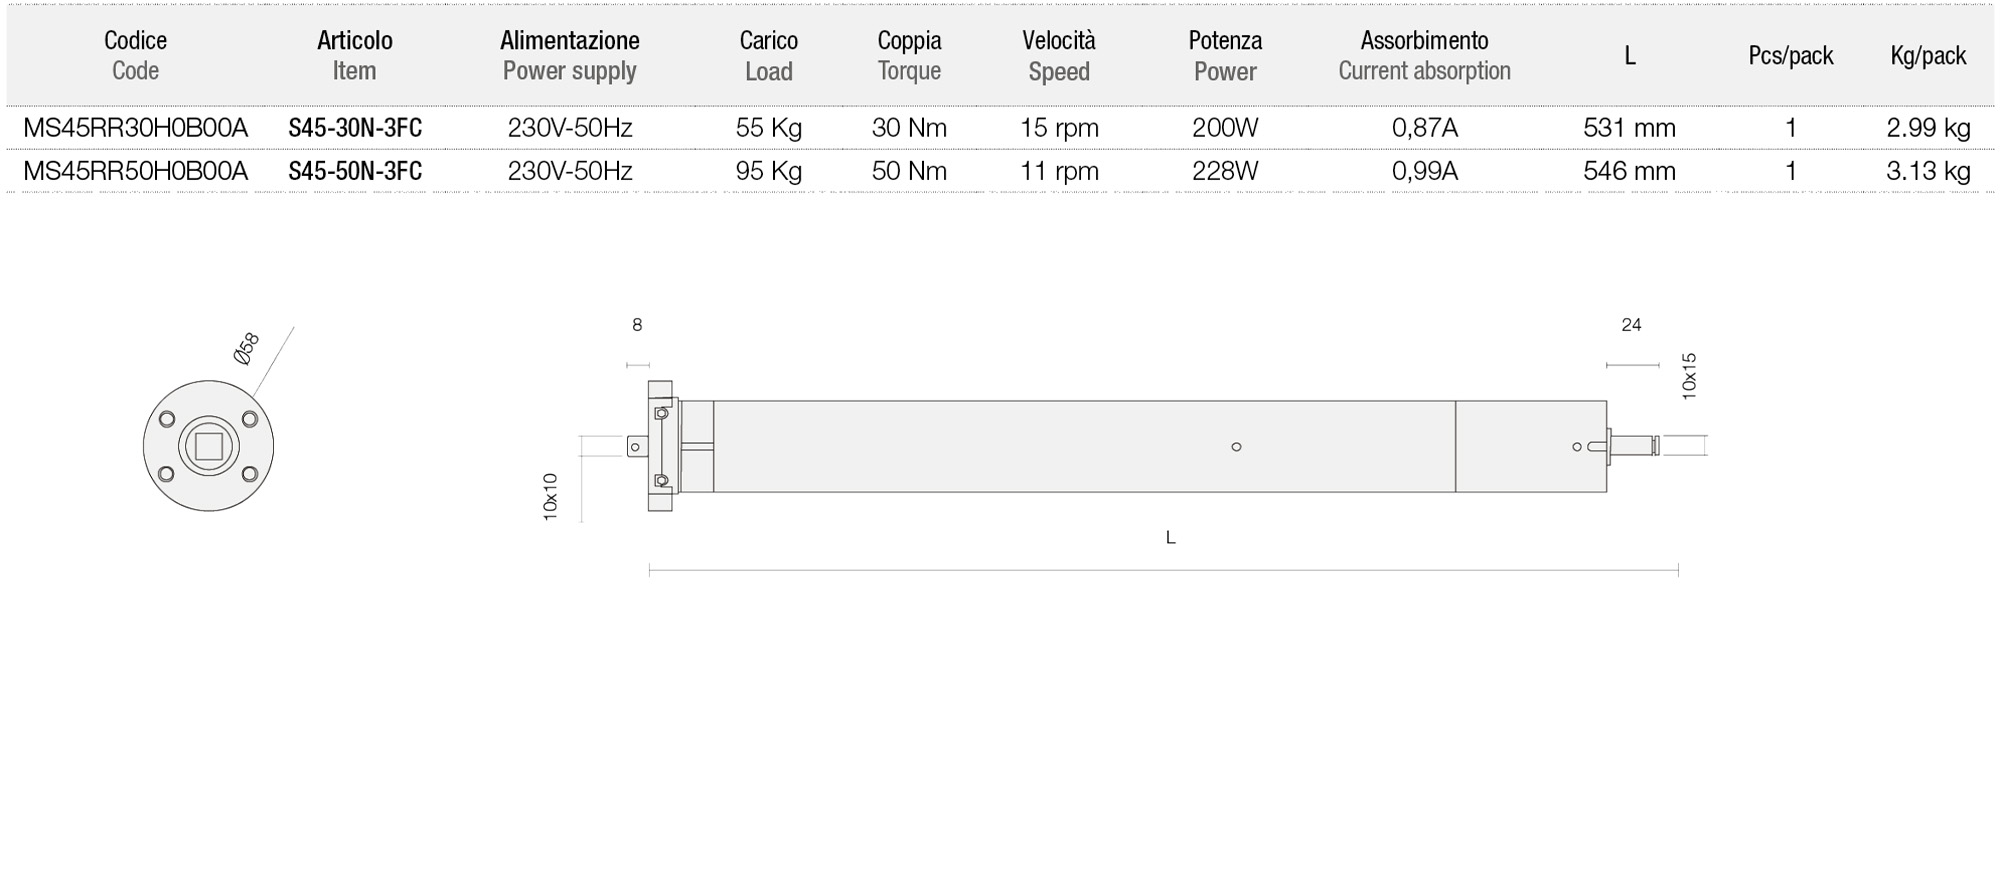Click product code MS45RR30H0B00A
This screenshot has width=2001, height=878.
click(135, 128)
